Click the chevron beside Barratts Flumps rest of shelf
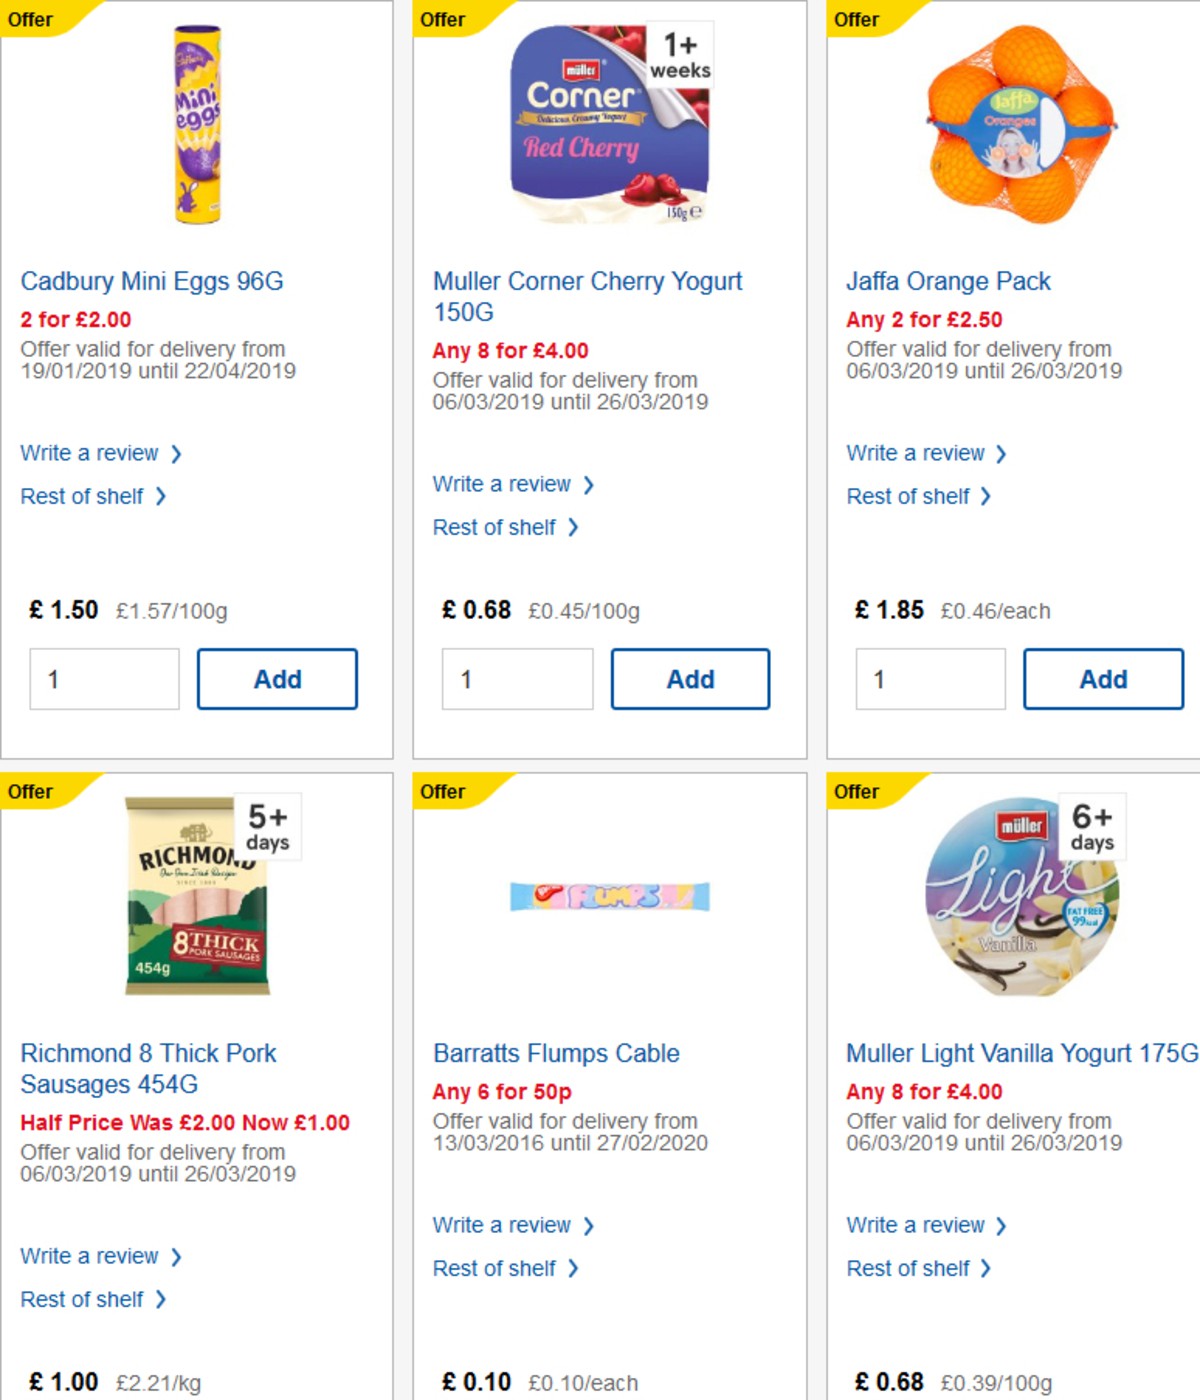Screen dimensions: 1200x1400 pyautogui.click(x=573, y=1268)
